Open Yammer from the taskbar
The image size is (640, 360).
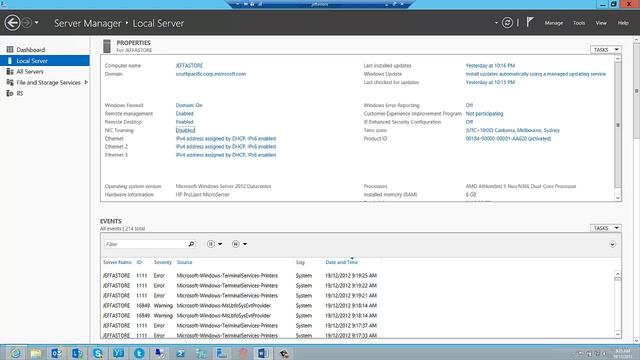click(118, 353)
